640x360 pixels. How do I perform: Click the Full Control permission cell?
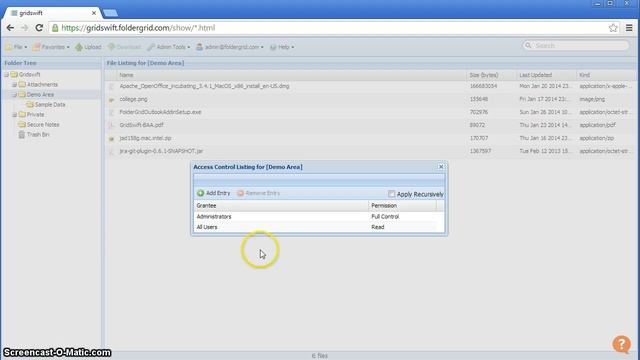tap(385, 217)
